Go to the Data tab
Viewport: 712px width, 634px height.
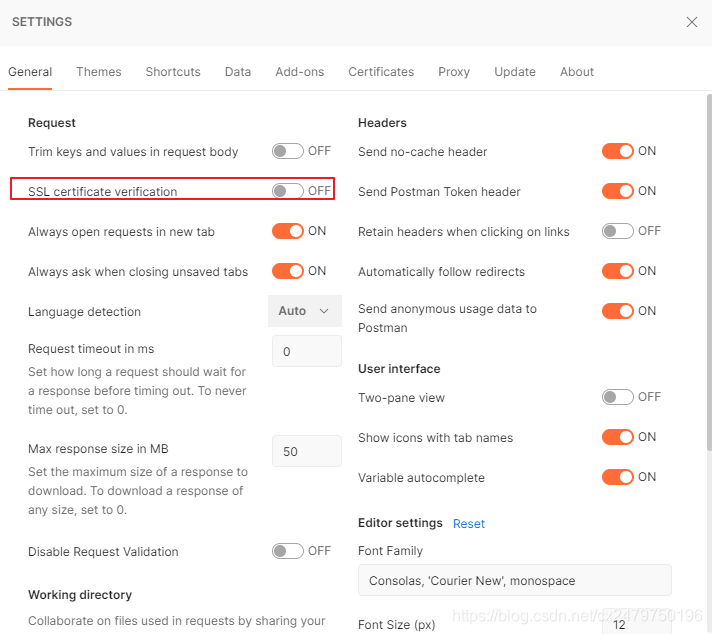[x=238, y=72]
